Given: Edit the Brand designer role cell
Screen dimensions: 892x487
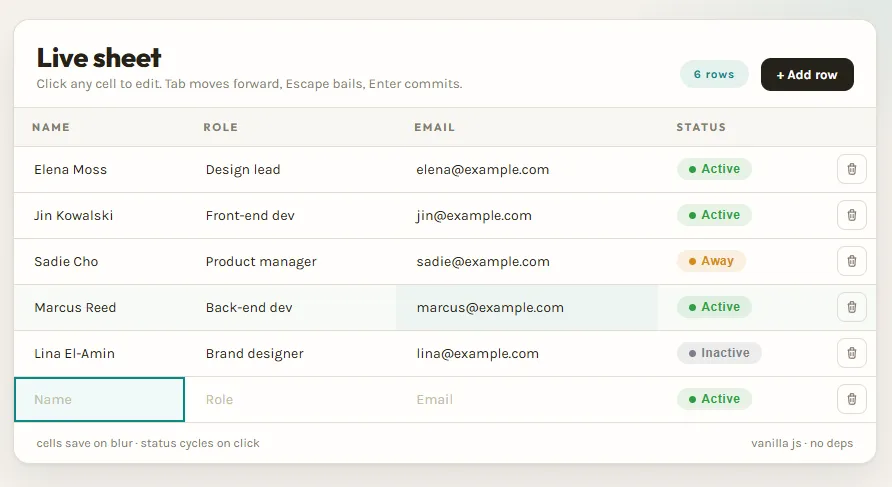Looking at the screenshot, I should [291, 354].
